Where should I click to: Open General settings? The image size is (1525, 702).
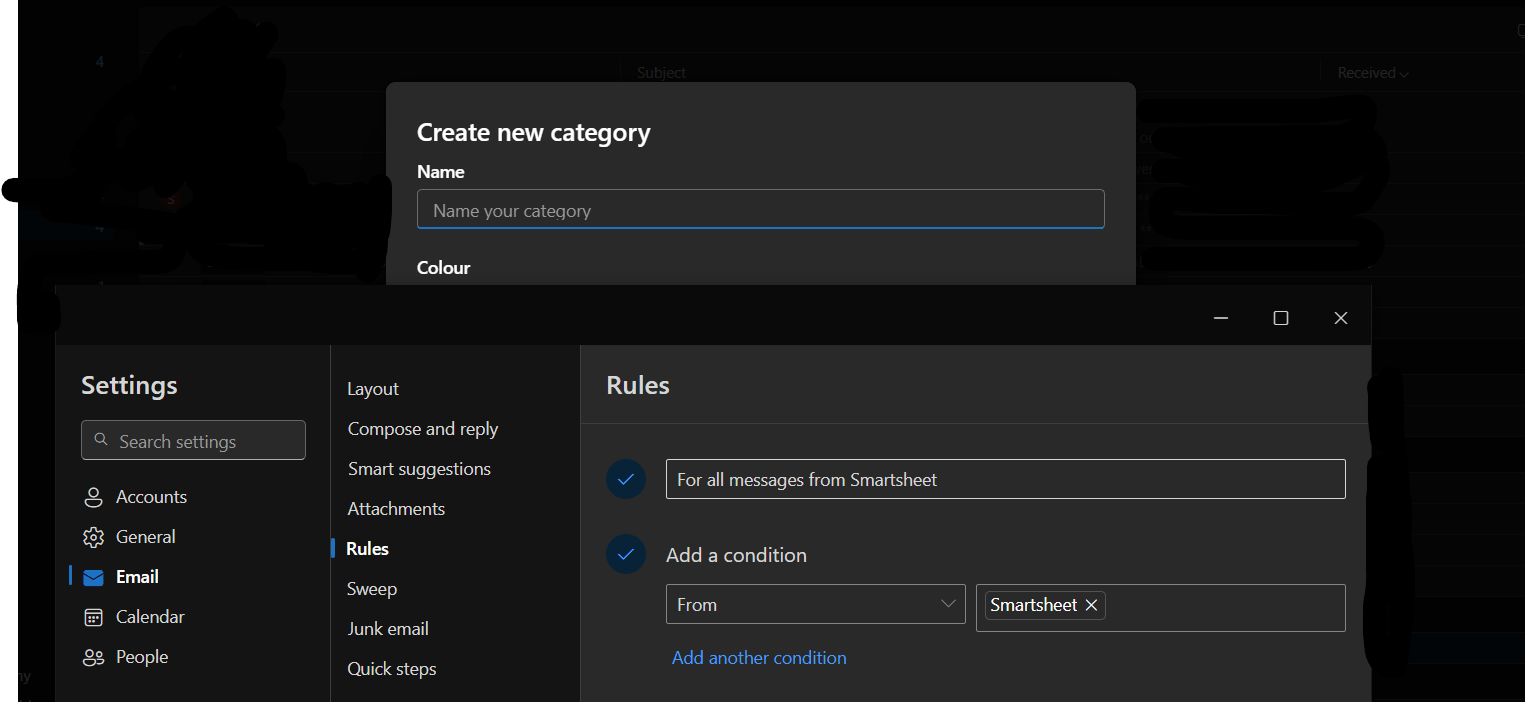coord(146,537)
